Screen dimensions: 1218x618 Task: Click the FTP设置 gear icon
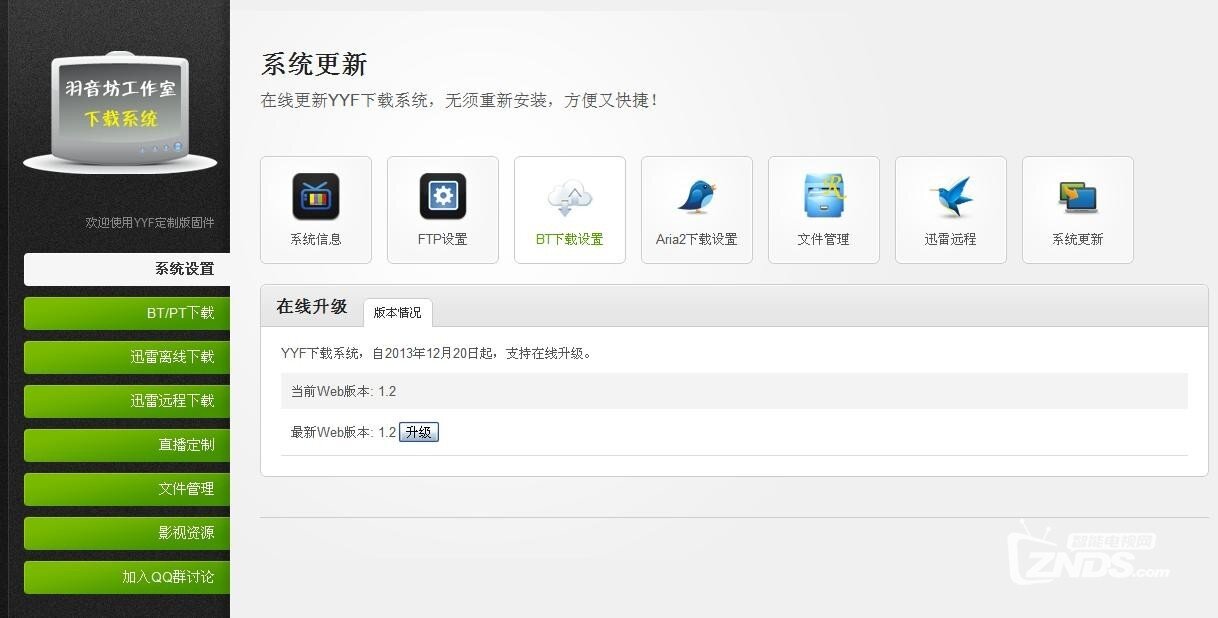click(x=442, y=197)
